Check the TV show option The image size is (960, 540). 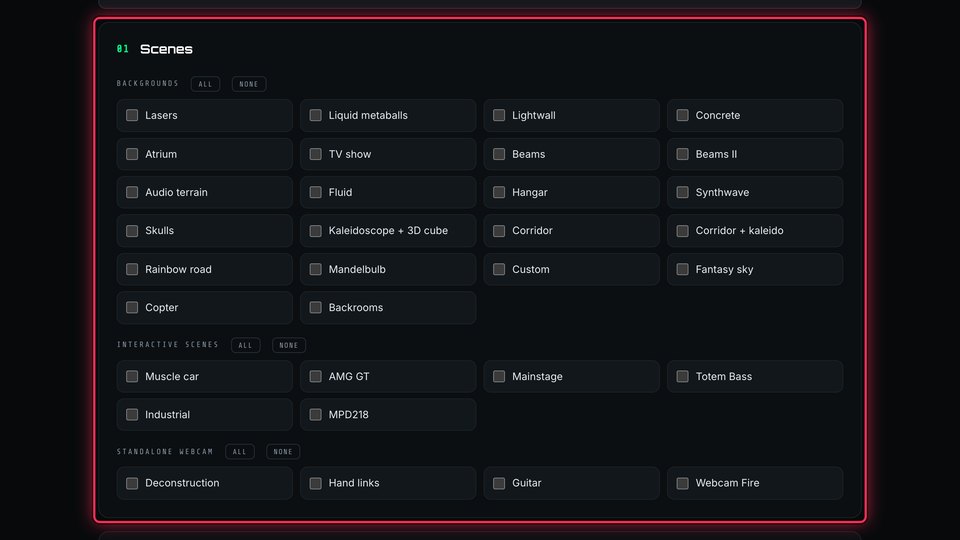pos(315,154)
